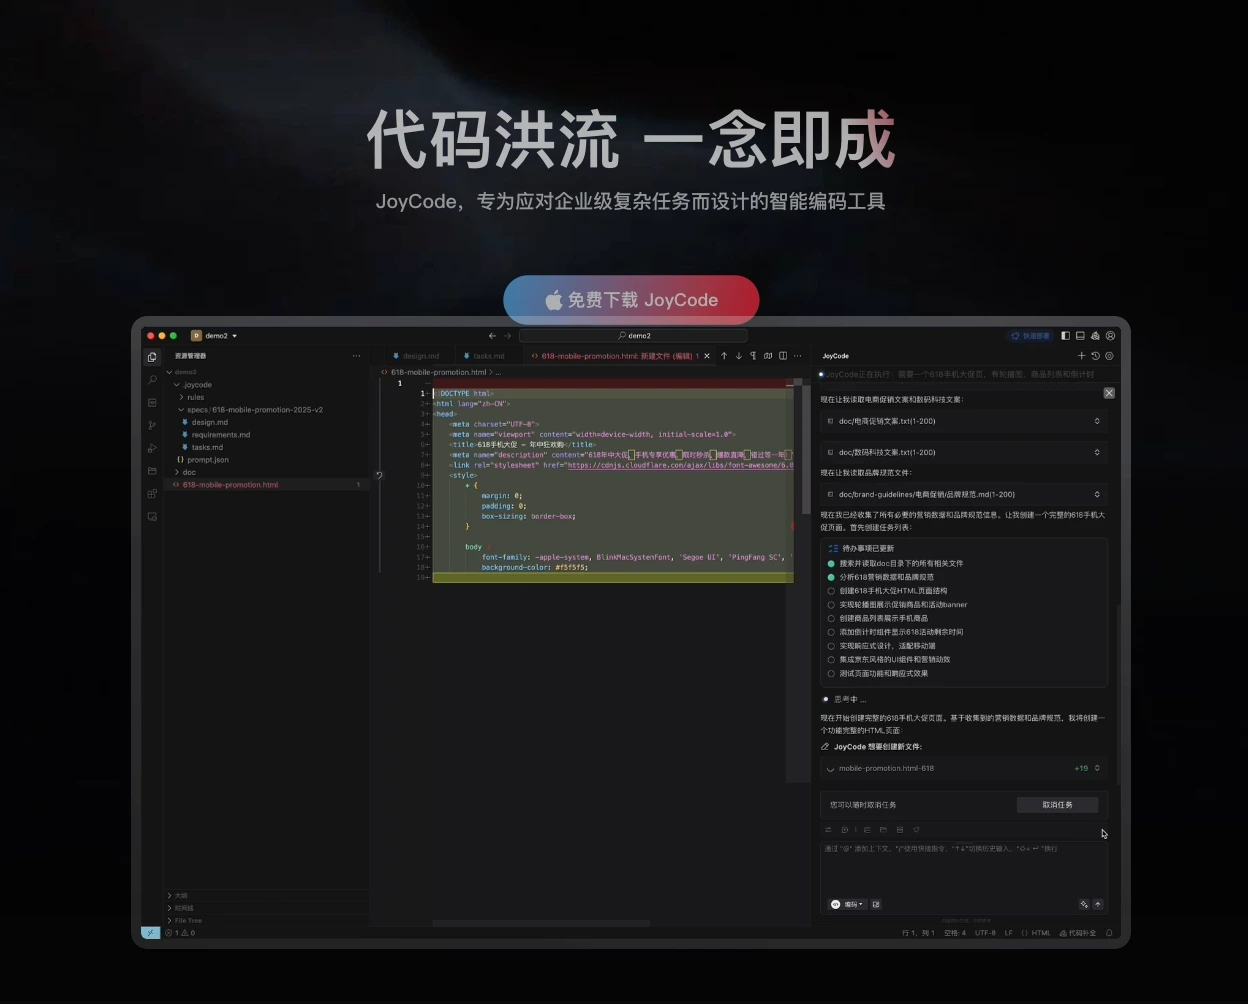Click the send arrow button in chat

tap(1098, 904)
